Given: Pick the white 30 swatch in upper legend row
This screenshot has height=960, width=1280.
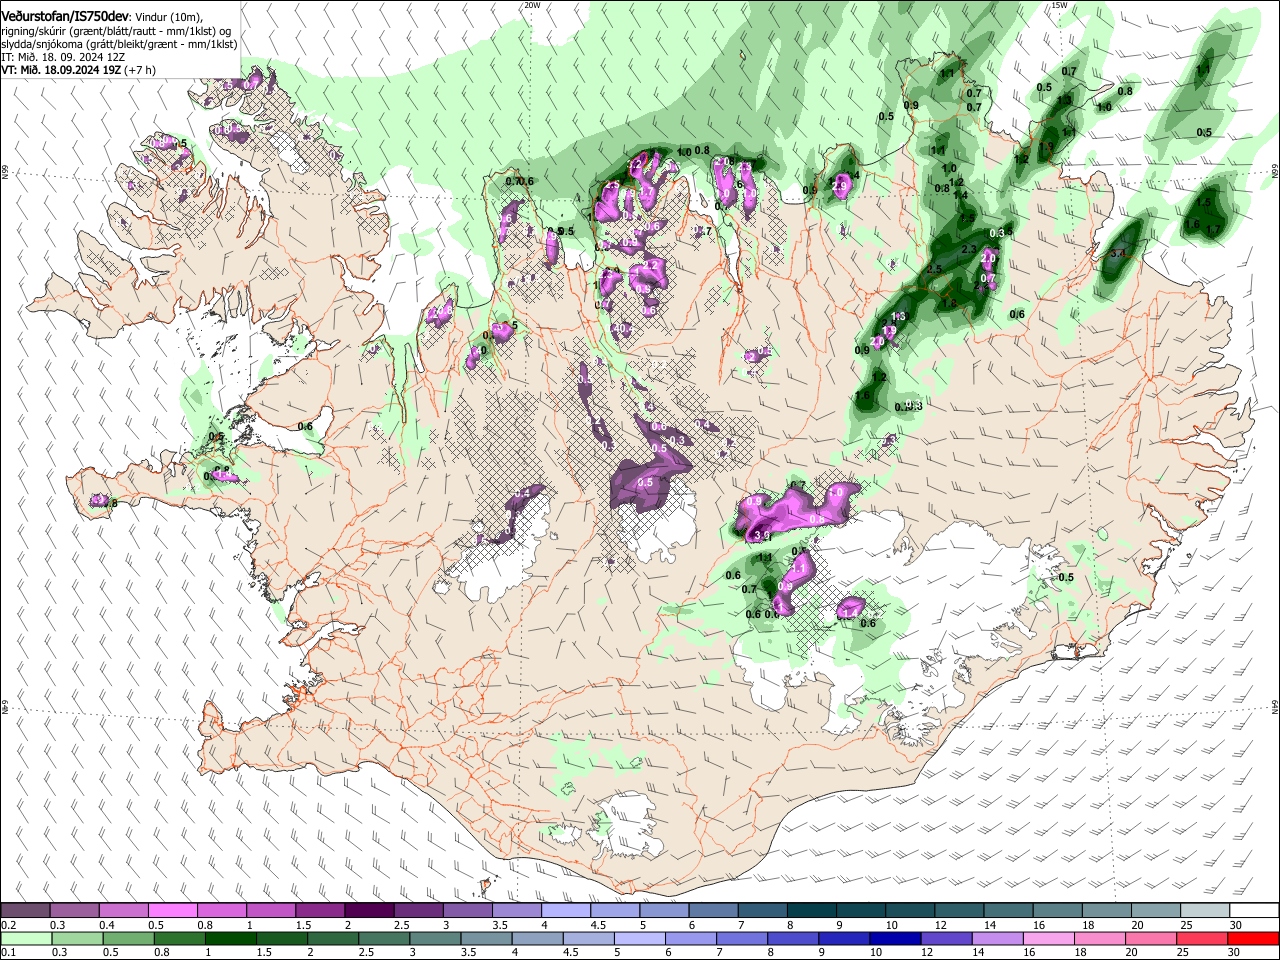Looking at the screenshot, I should coord(1254,911).
